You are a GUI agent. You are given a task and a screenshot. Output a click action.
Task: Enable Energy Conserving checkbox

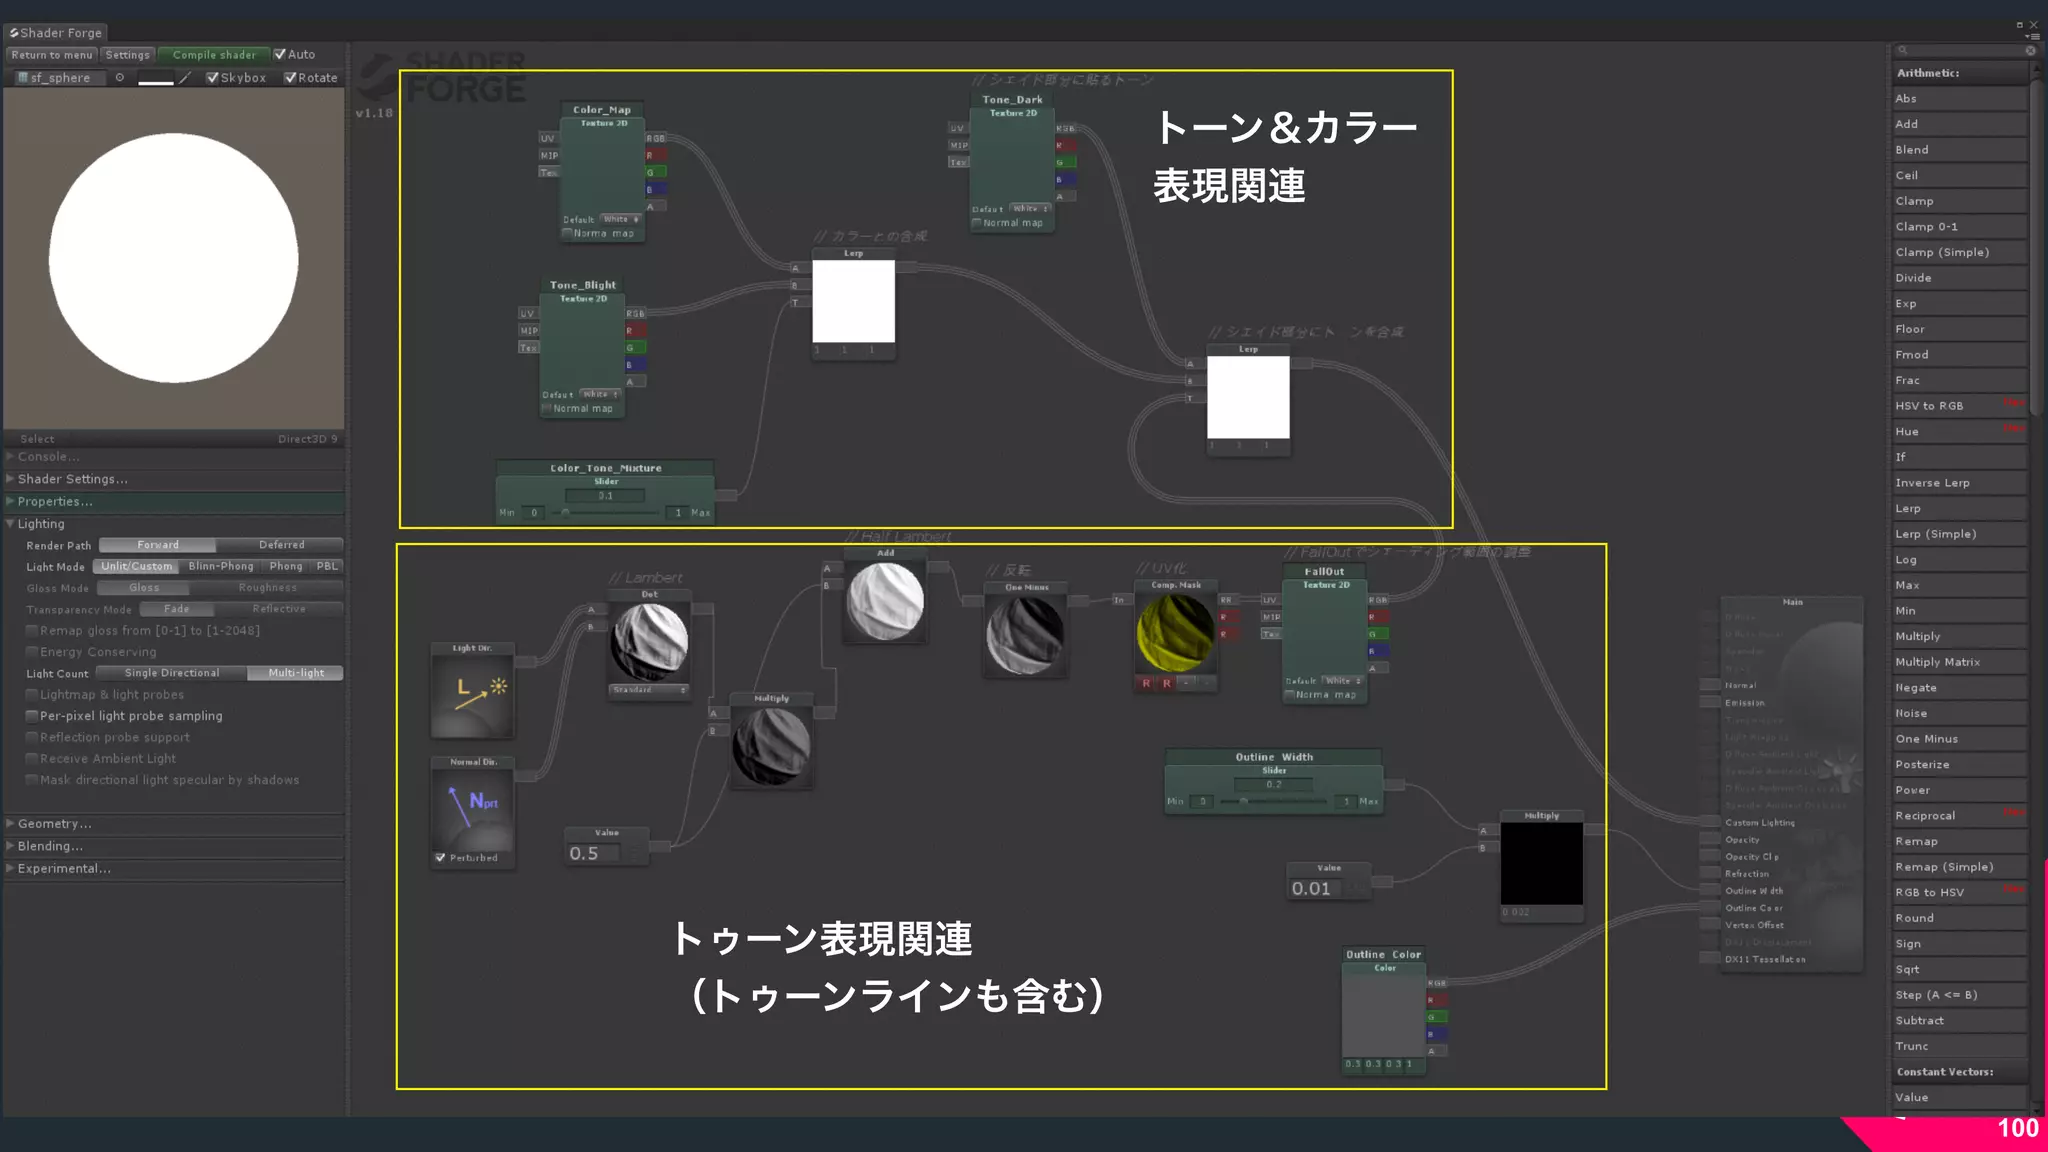coord(32,651)
